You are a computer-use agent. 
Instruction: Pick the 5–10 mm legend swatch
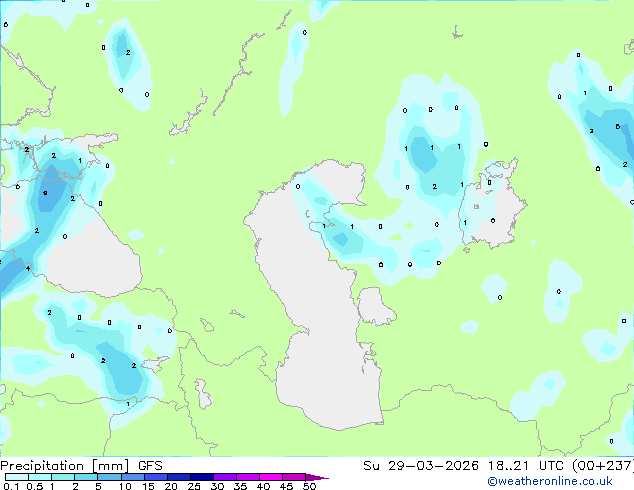(x=109, y=477)
